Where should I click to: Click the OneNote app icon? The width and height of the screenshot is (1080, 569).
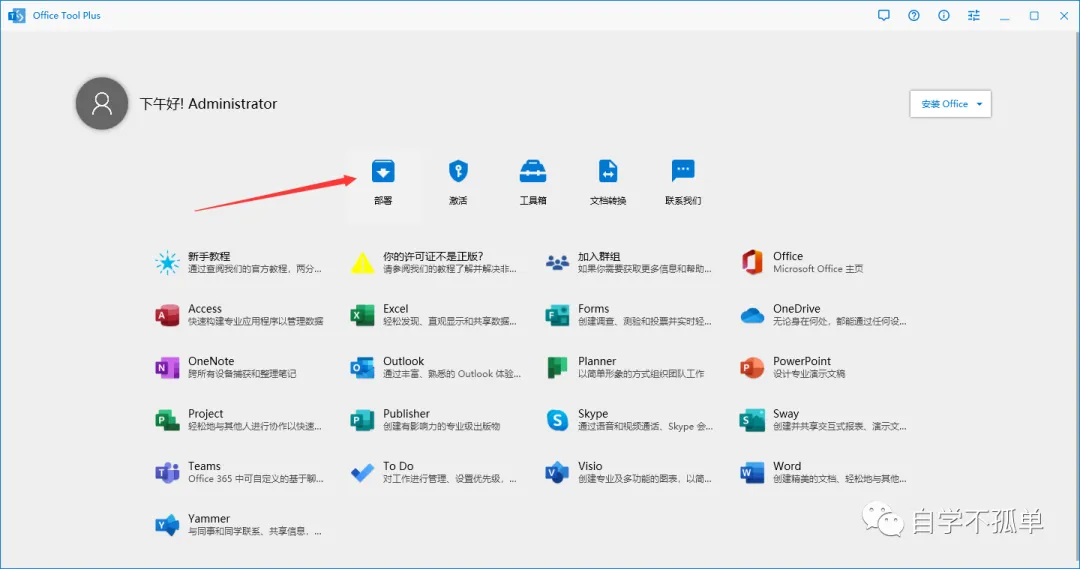tap(167, 368)
